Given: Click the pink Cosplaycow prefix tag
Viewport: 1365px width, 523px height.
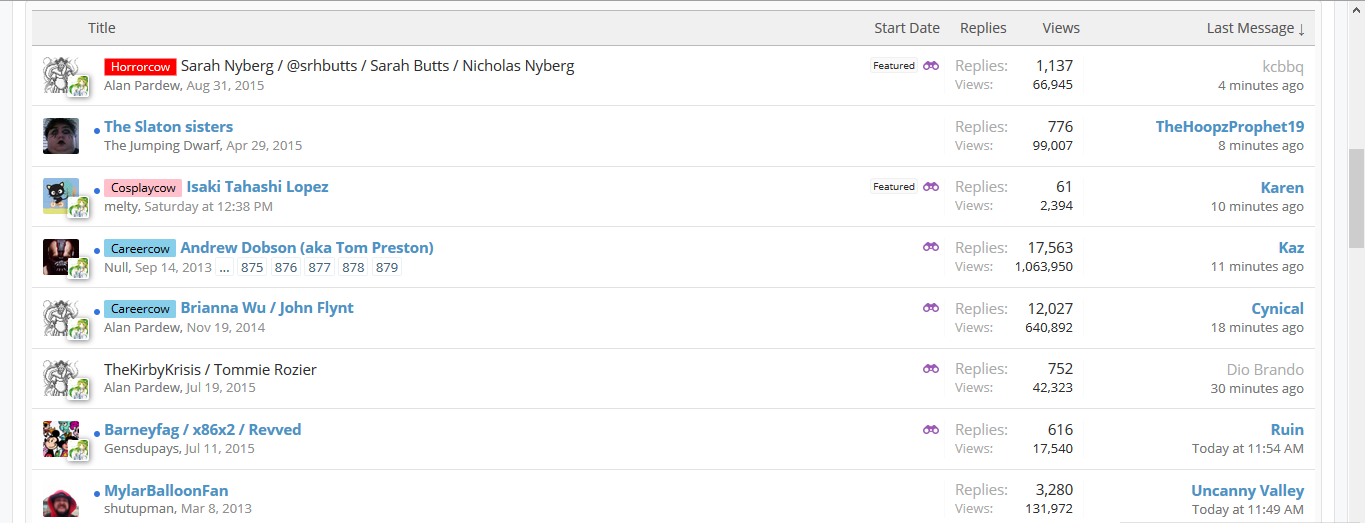Looking at the screenshot, I should 143,188.
